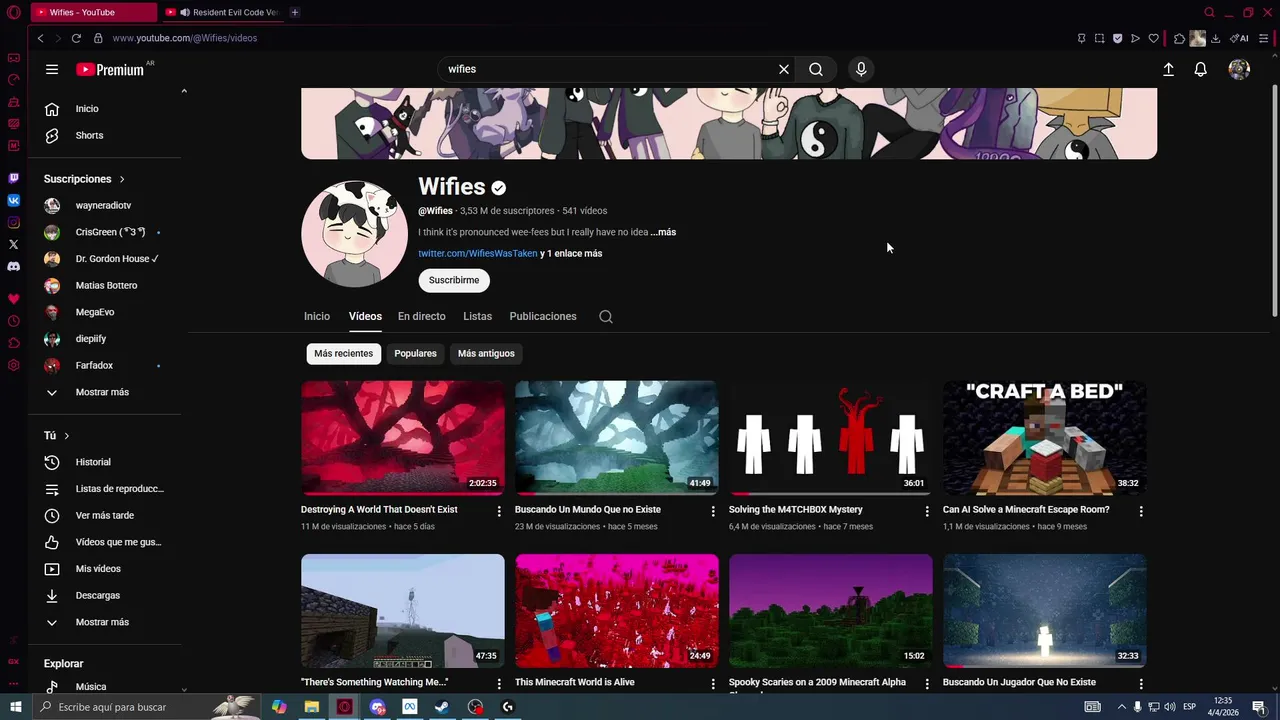The height and width of the screenshot is (720, 1280).
Task: Open twitter.com/WifiesWasTaken link
Action: click(478, 254)
